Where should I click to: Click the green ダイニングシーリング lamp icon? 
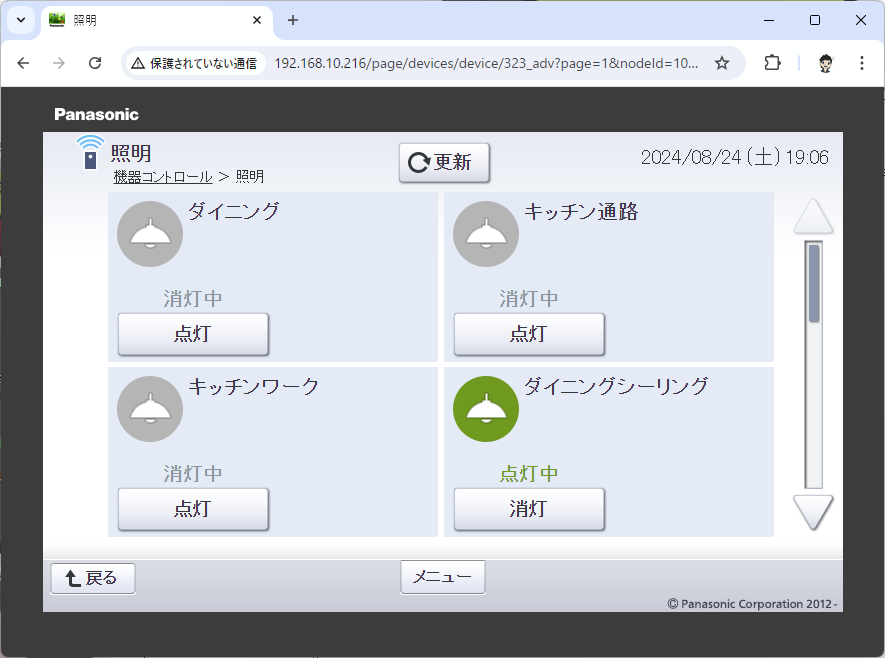tap(486, 409)
